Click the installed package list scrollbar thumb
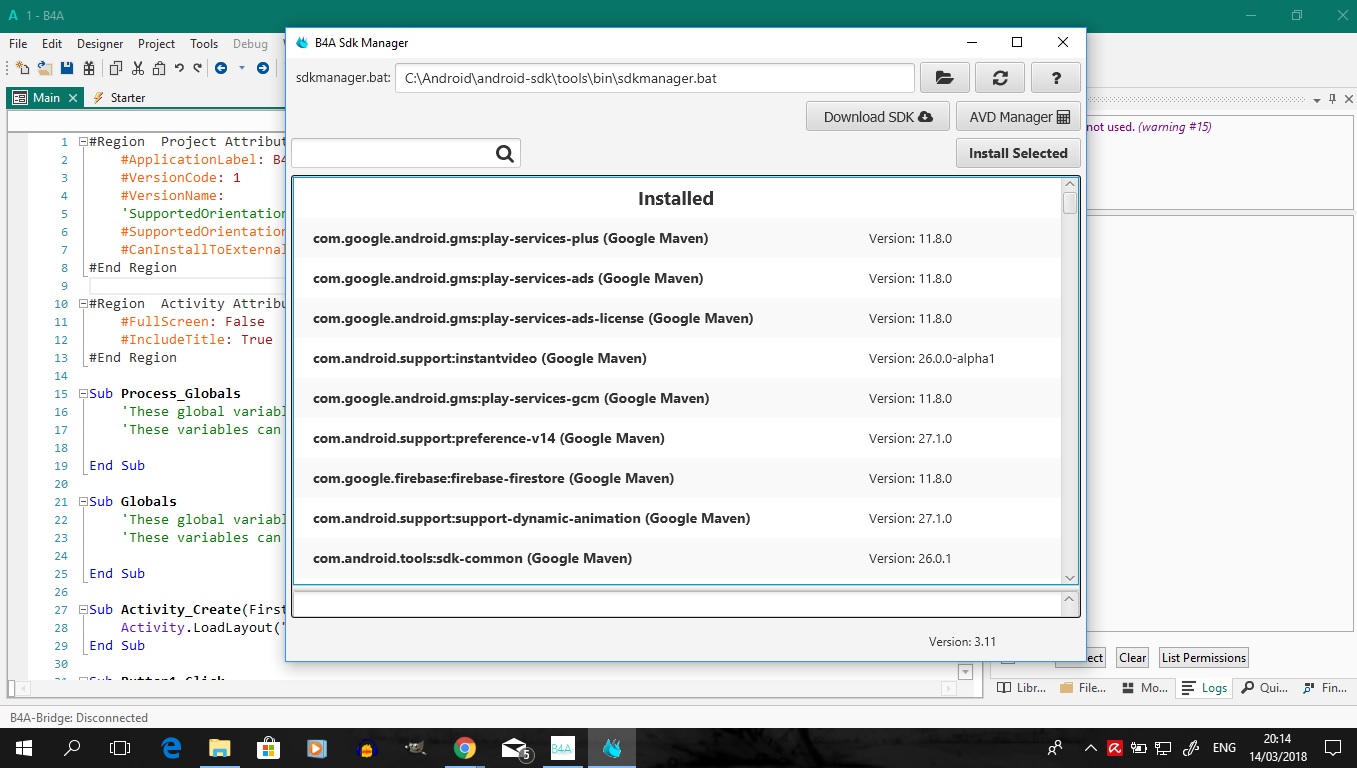Viewport: 1357px width, 768px height. click(x=1070, y=203)
